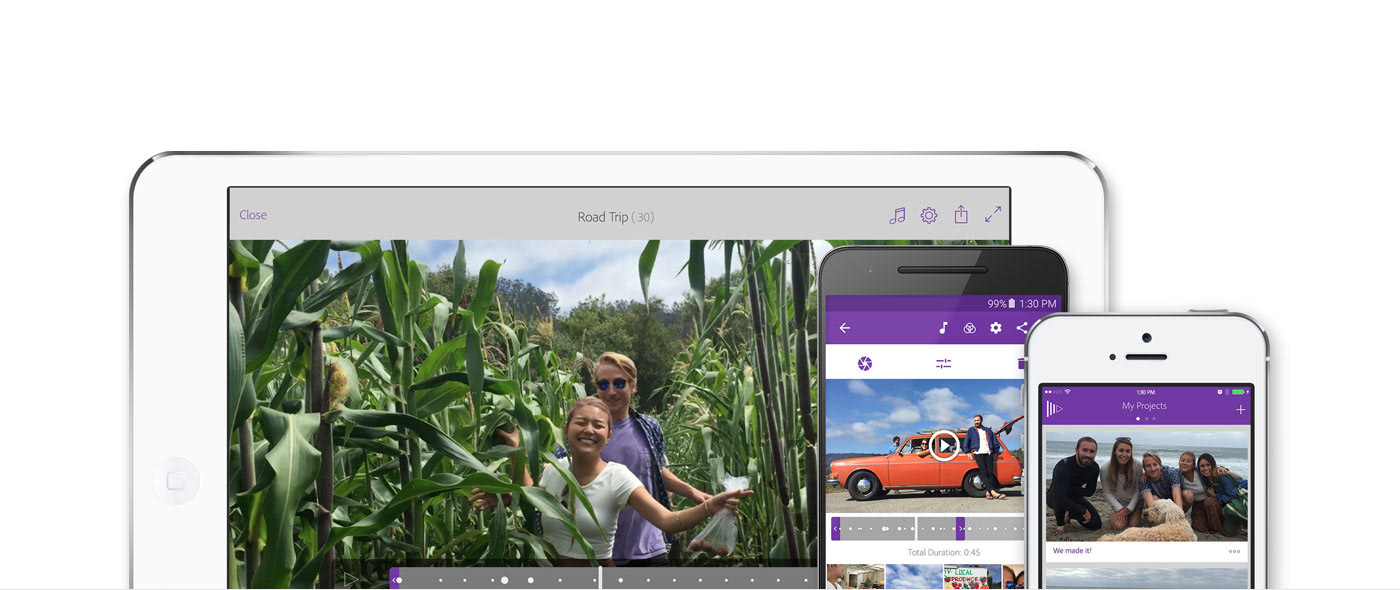
Task: Tap the green battery icon on the iPhone
Action: 1240,391
